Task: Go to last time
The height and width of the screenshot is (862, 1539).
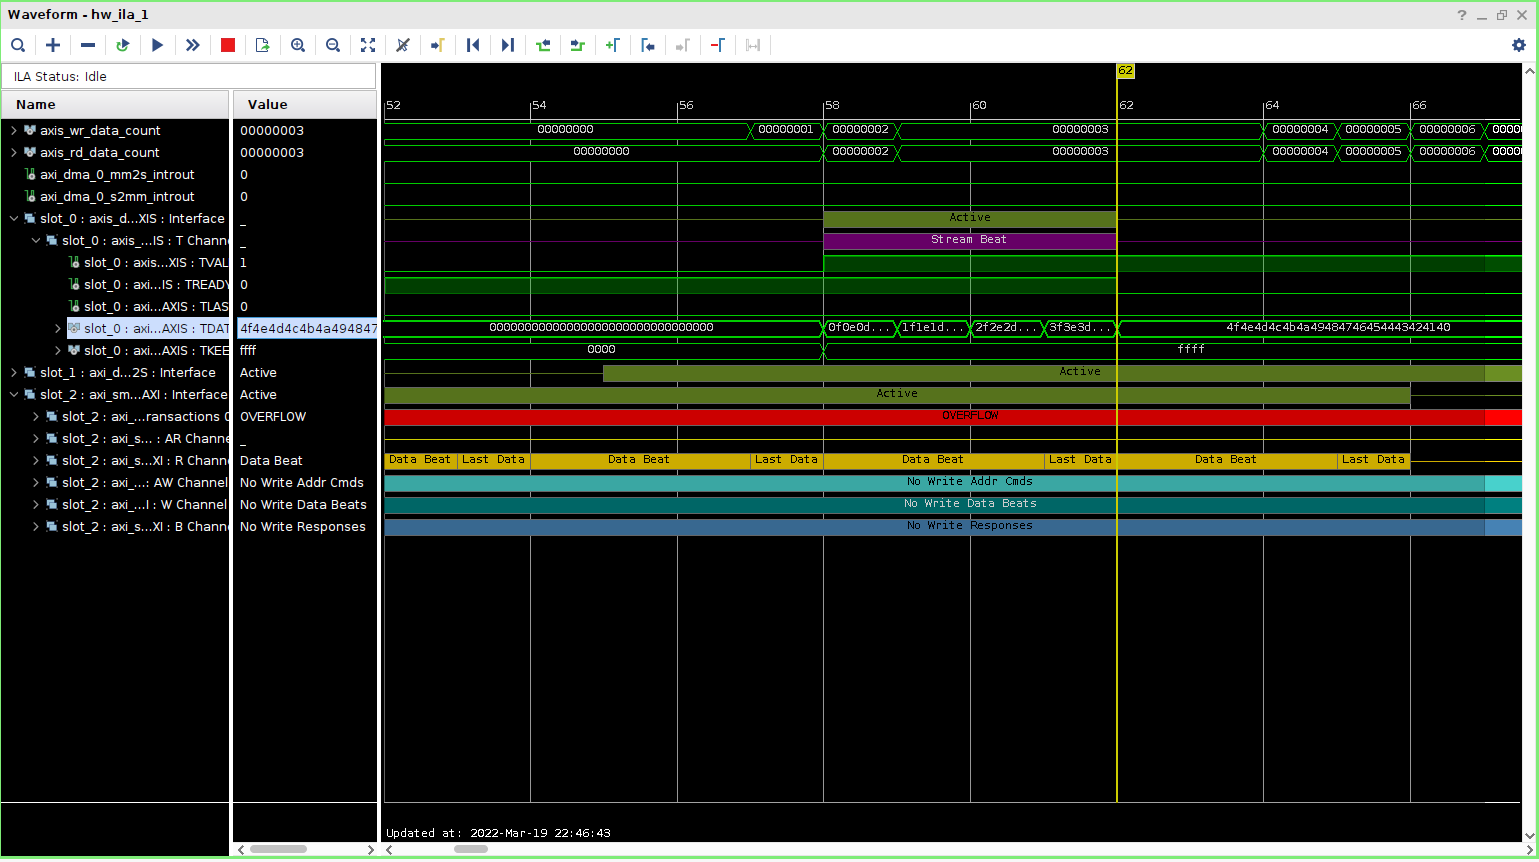Action: point(508,45)
